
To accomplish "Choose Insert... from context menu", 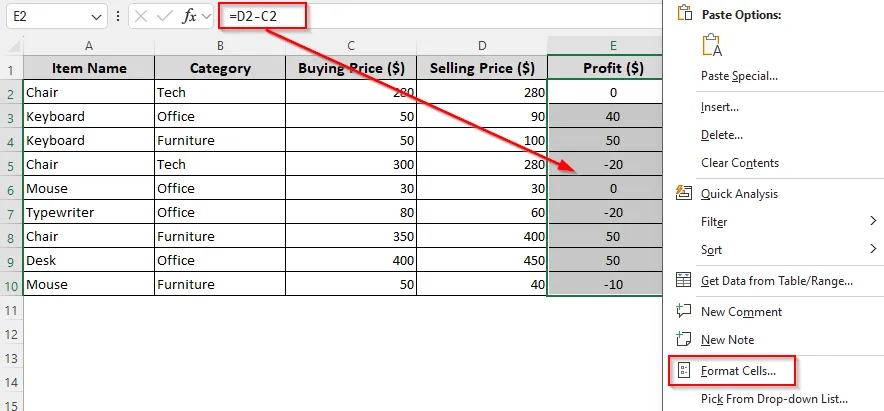I will 720,107.
